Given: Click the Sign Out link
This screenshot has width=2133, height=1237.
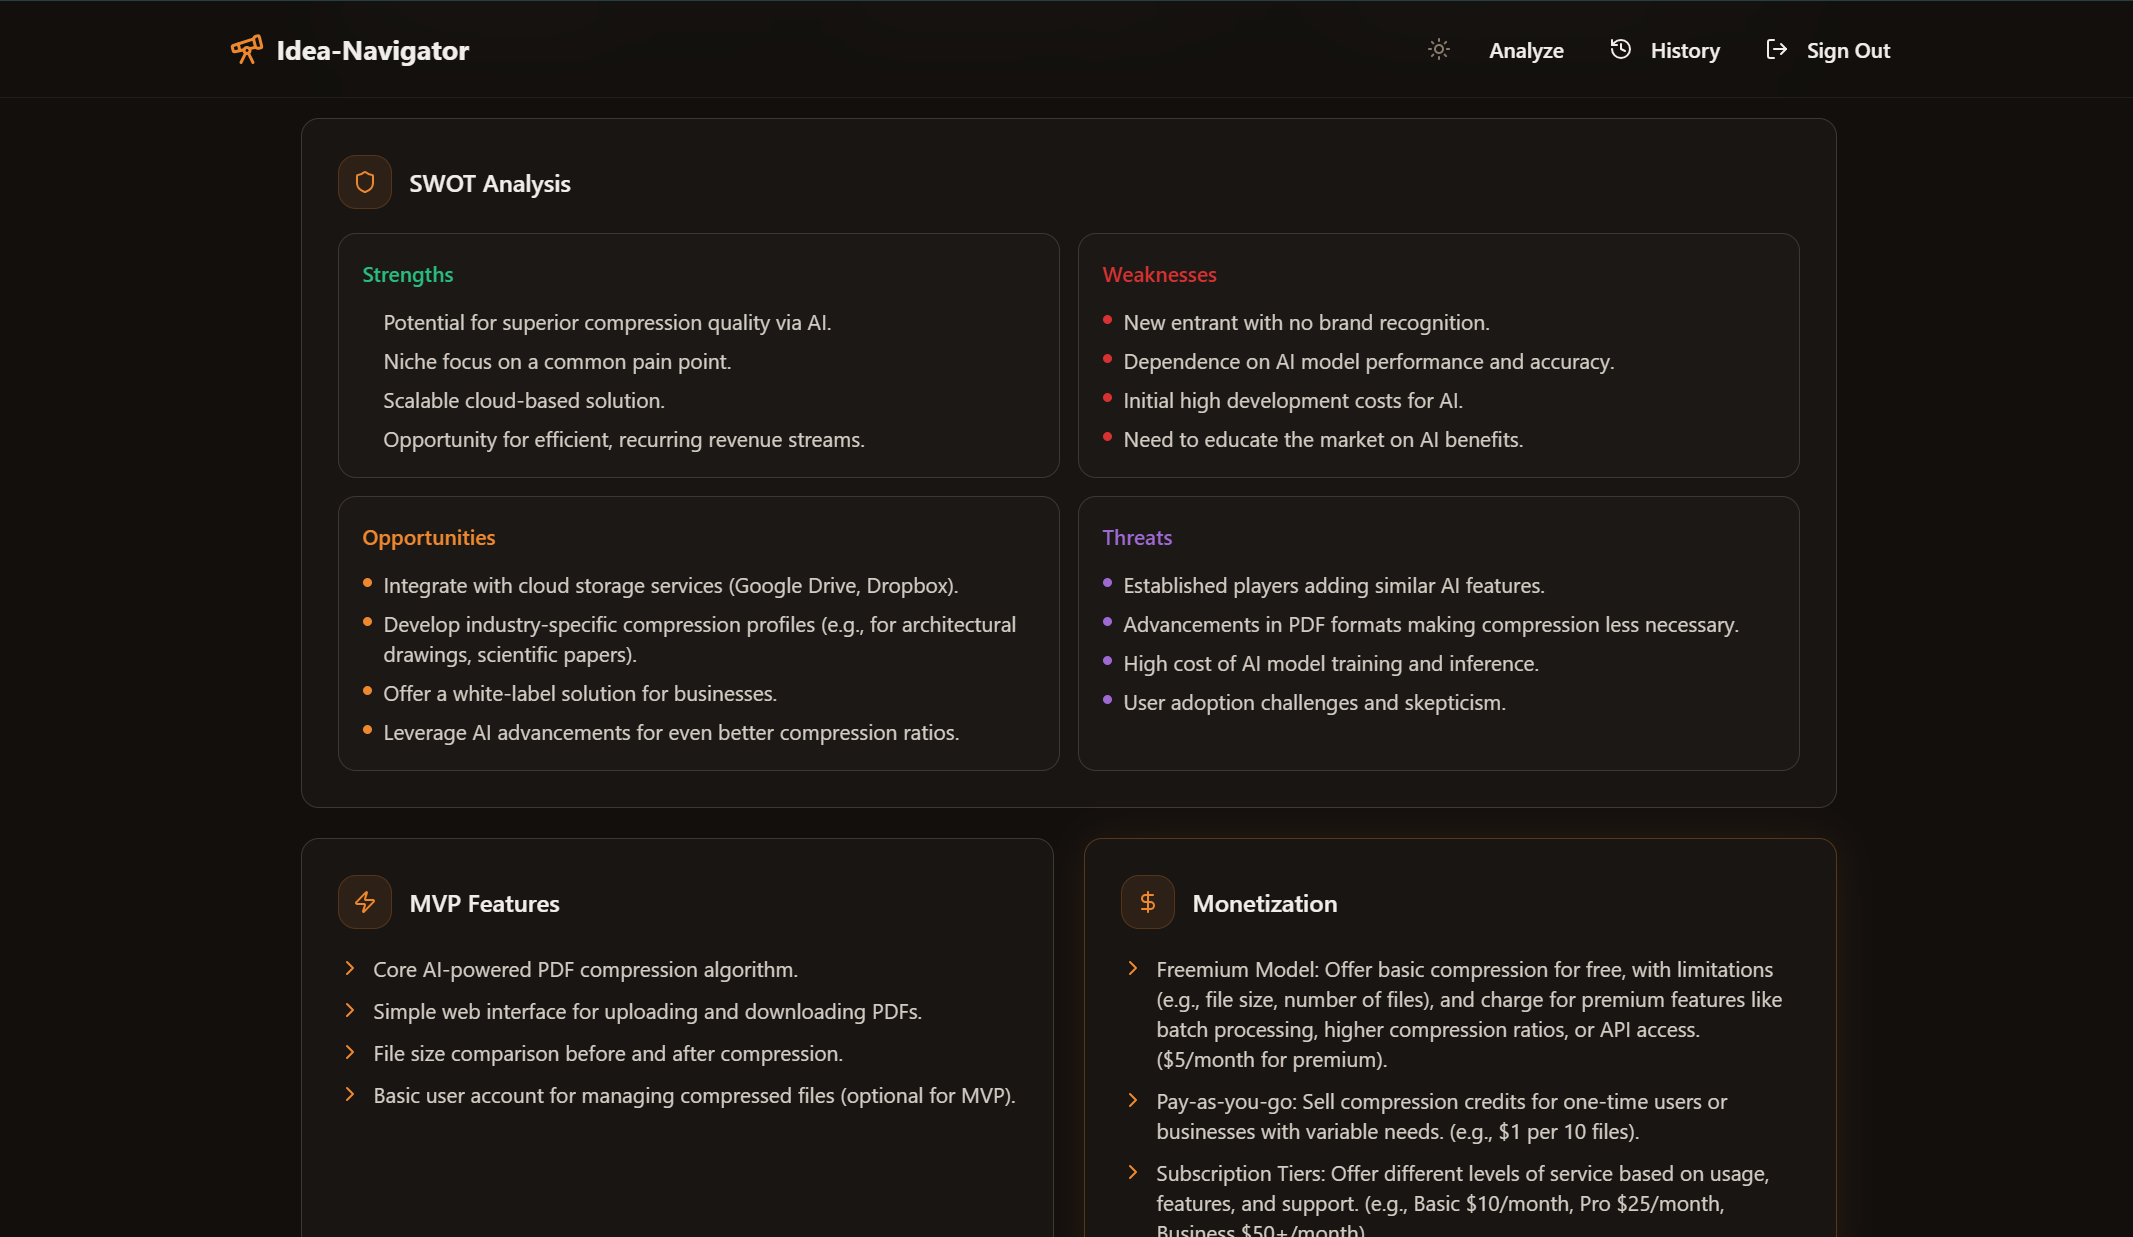Looking at the screenshot, I should click(1848, 51).
